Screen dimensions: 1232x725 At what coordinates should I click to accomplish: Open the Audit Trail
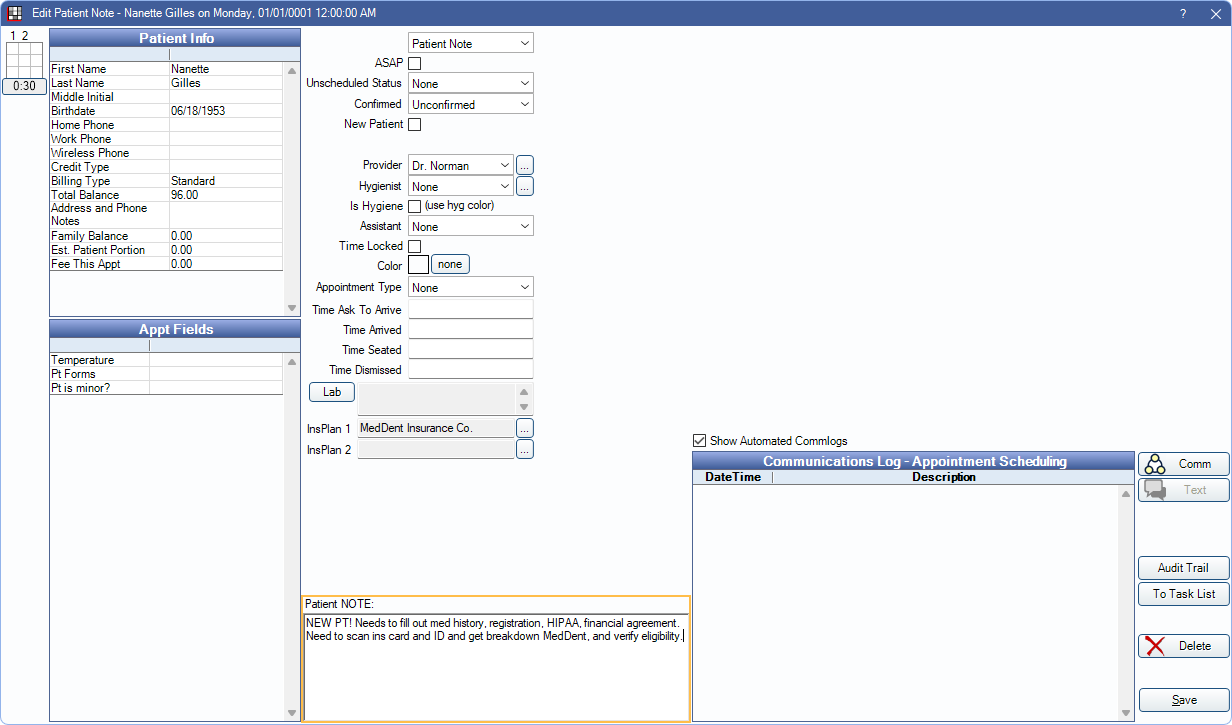tap(1183, 568)
